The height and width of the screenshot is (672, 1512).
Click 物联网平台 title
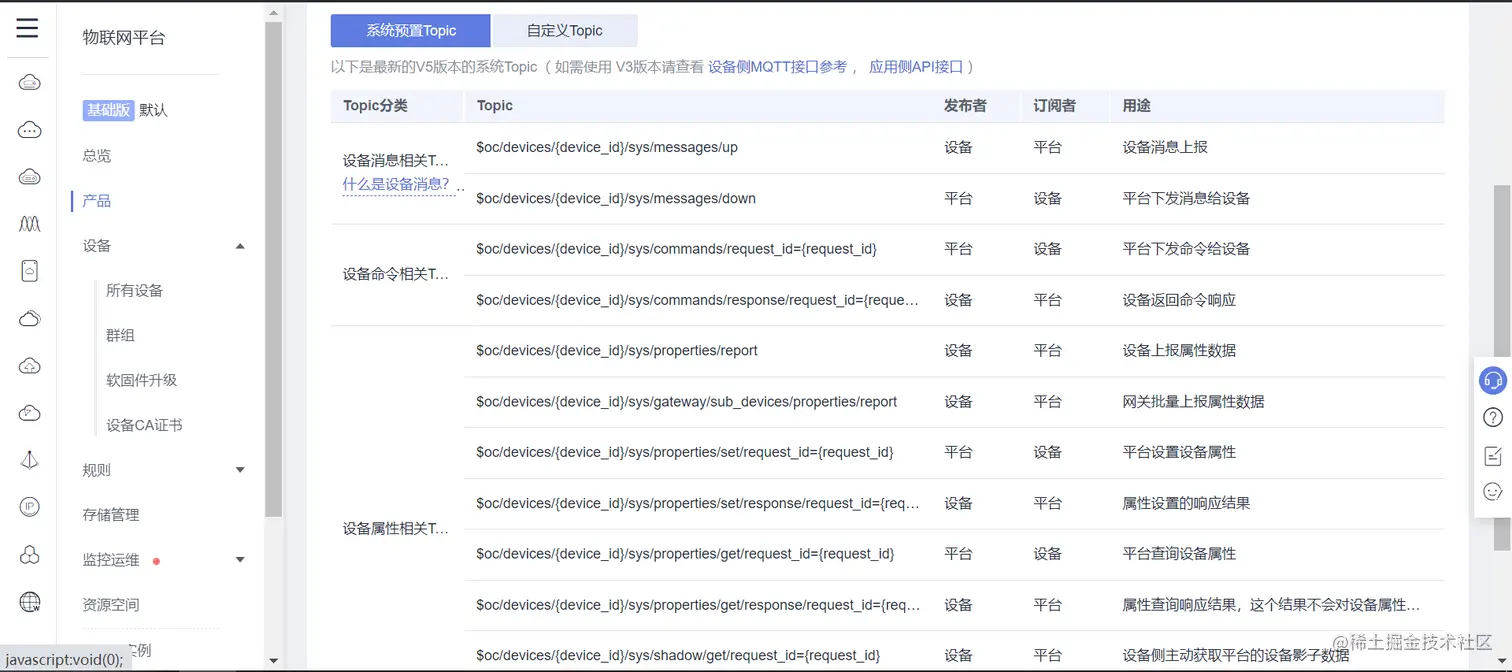point(124,38)
